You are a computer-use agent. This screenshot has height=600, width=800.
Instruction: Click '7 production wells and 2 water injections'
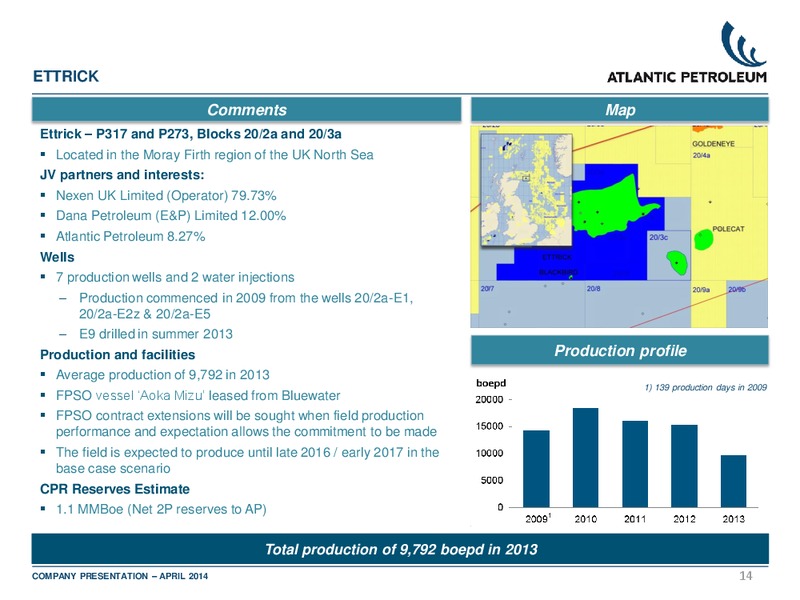point(175,277)
